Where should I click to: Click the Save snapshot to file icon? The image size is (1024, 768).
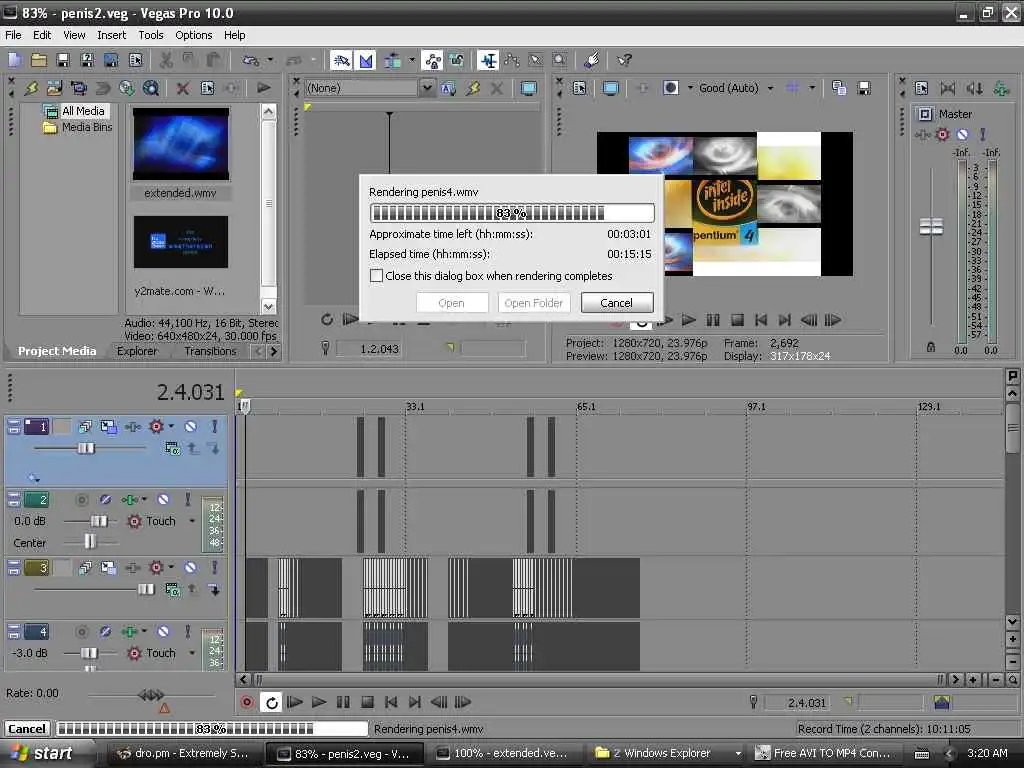pos(864,88)
